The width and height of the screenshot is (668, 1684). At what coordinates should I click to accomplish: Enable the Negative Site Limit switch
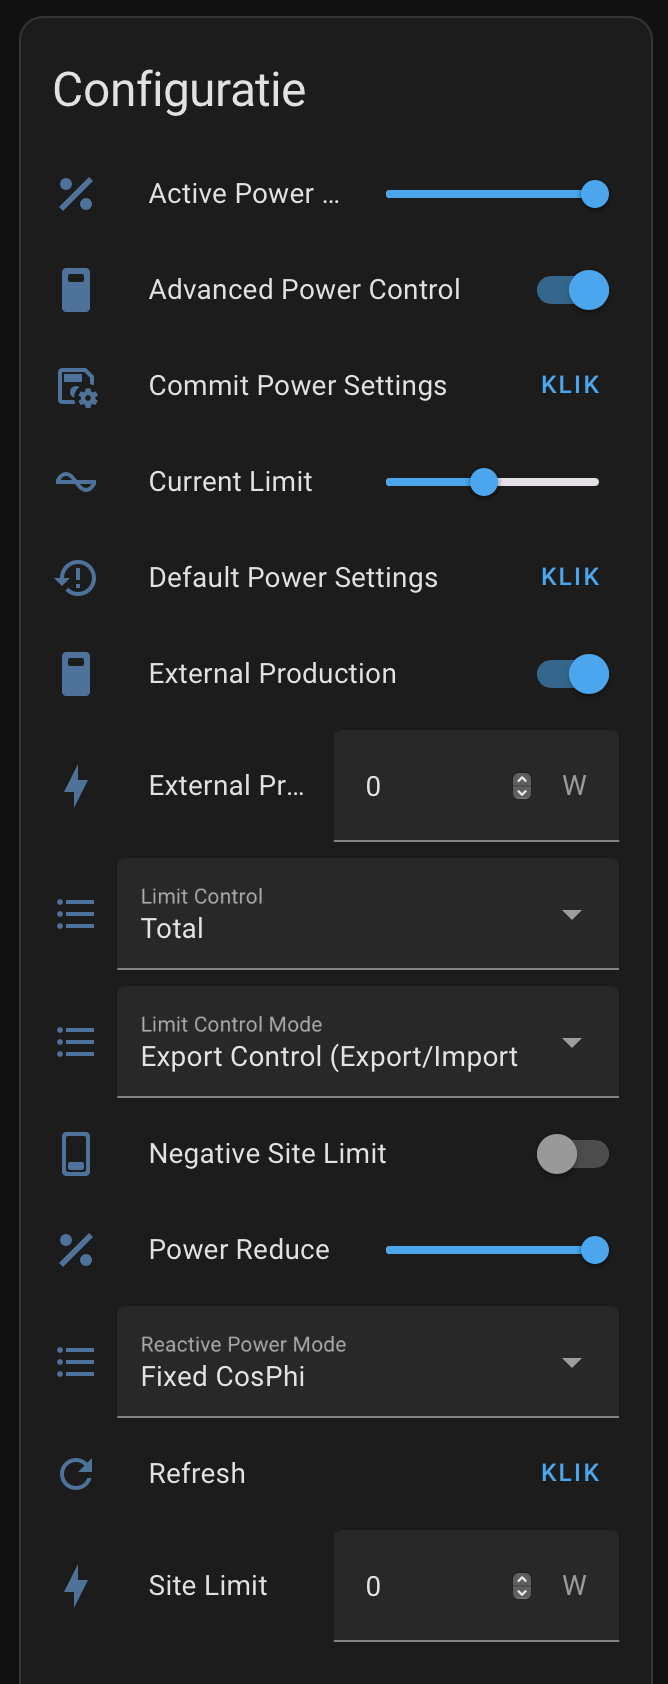(x=573, y=1154)
